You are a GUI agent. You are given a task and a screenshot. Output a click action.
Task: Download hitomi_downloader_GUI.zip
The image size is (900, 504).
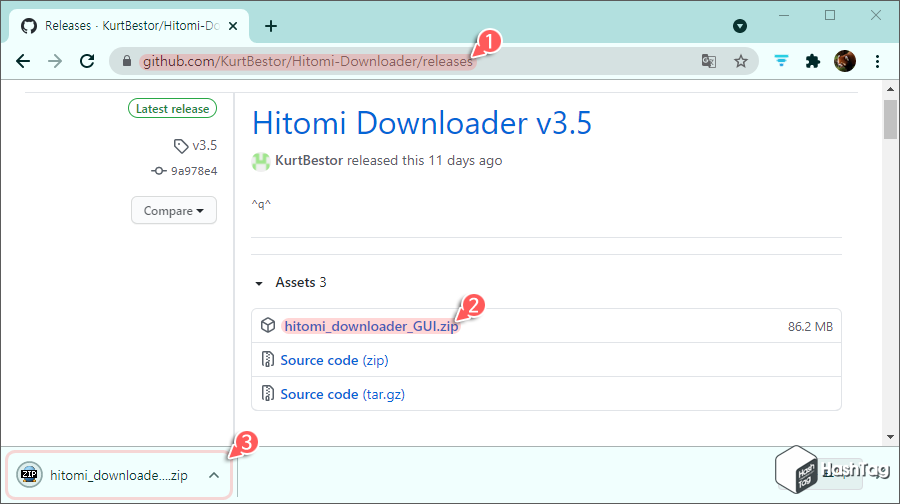click(x=371, y=326)
